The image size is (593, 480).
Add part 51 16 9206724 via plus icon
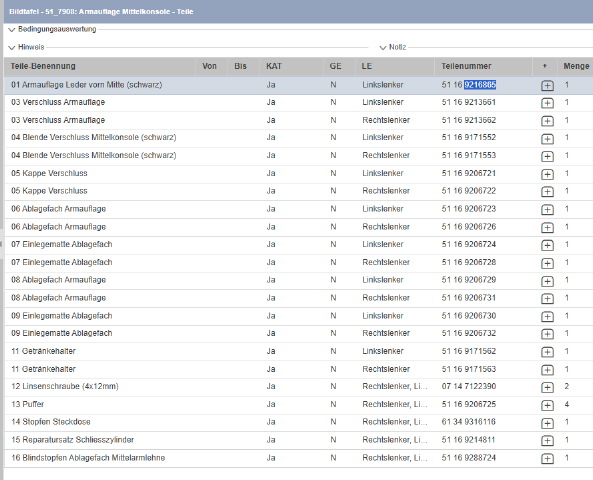tap(547, 245)
